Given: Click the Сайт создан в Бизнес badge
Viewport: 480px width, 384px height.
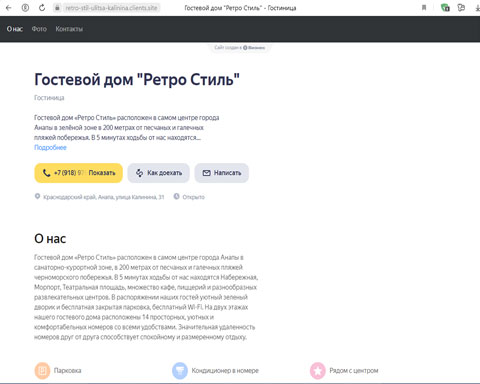Looking at the screenshot, I should [x=240, y=48].
